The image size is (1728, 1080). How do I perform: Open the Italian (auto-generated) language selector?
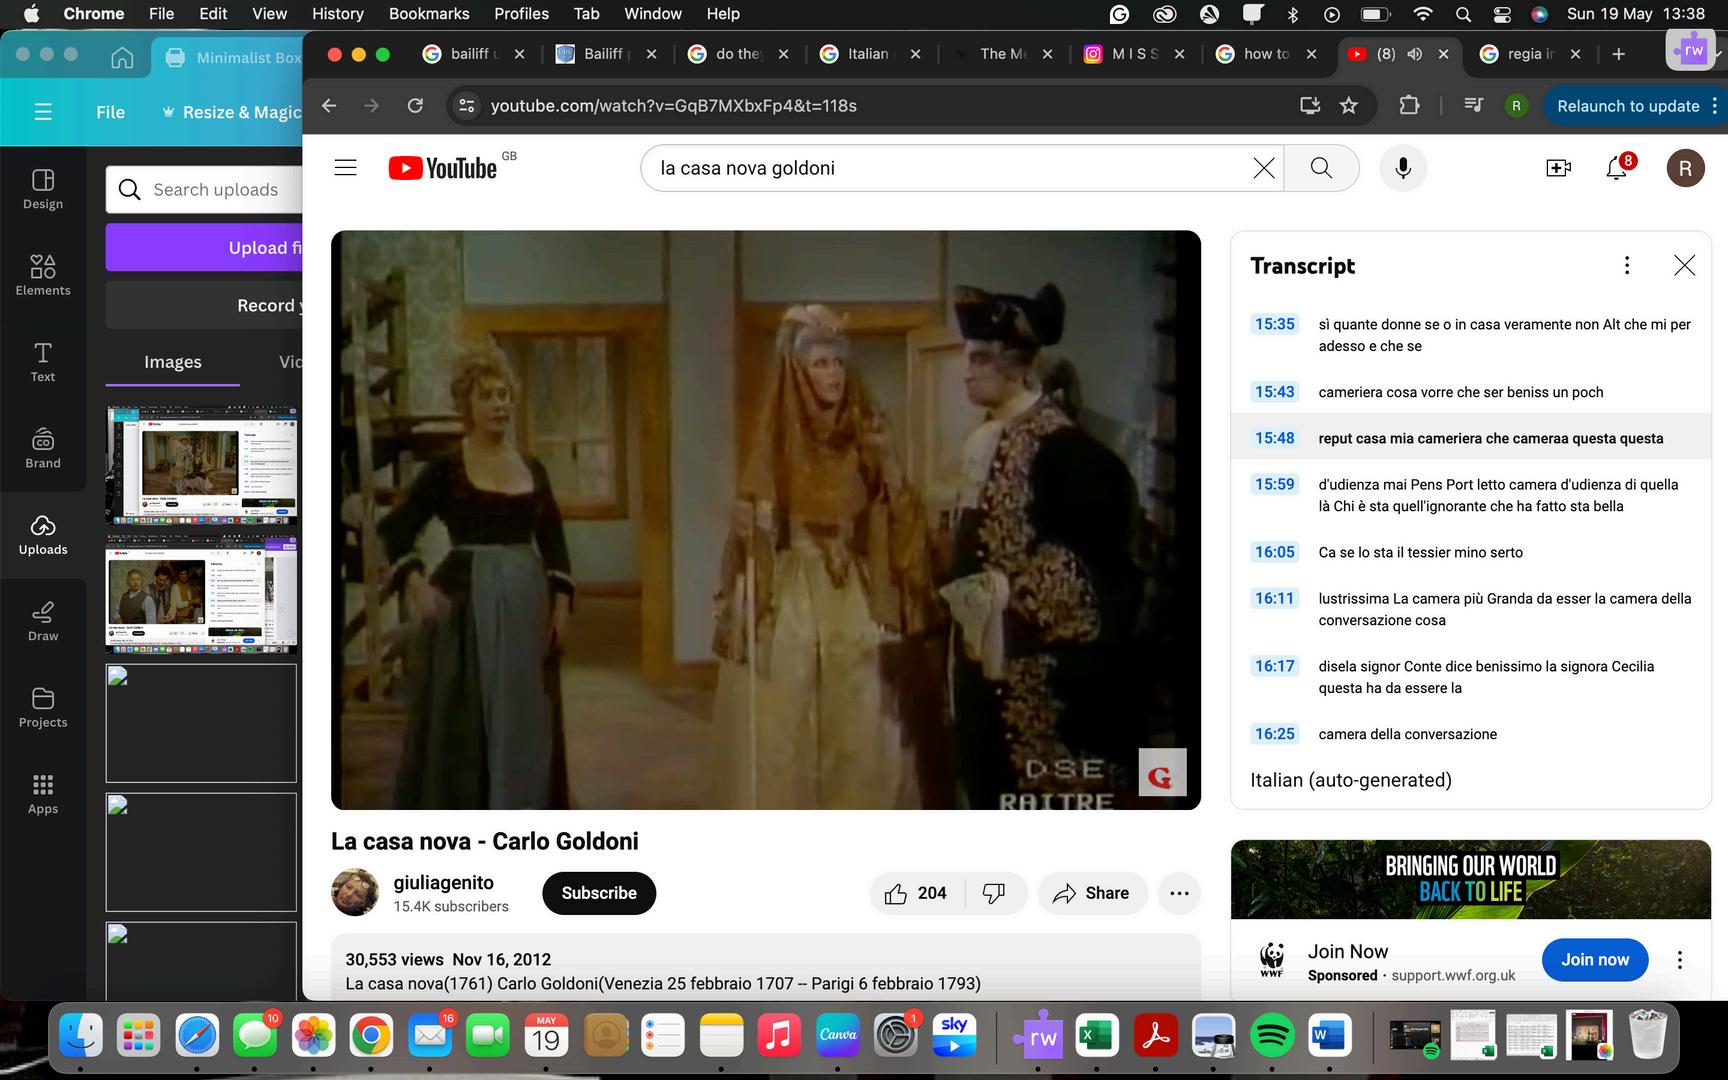click(1351, 780)
